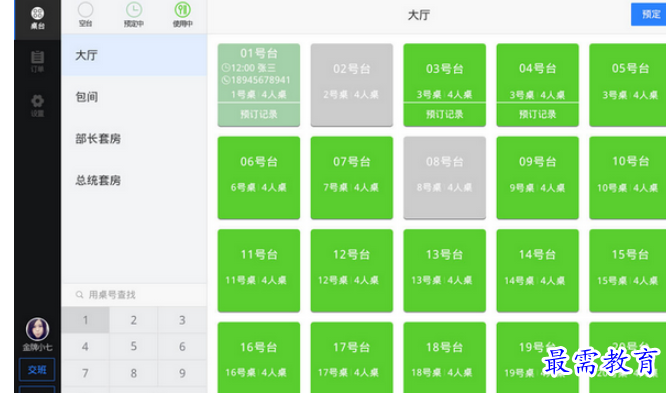Select the 包间 private room category
Image resolution: width=666 pixels, height=393 pixels.
coord(134,97)
